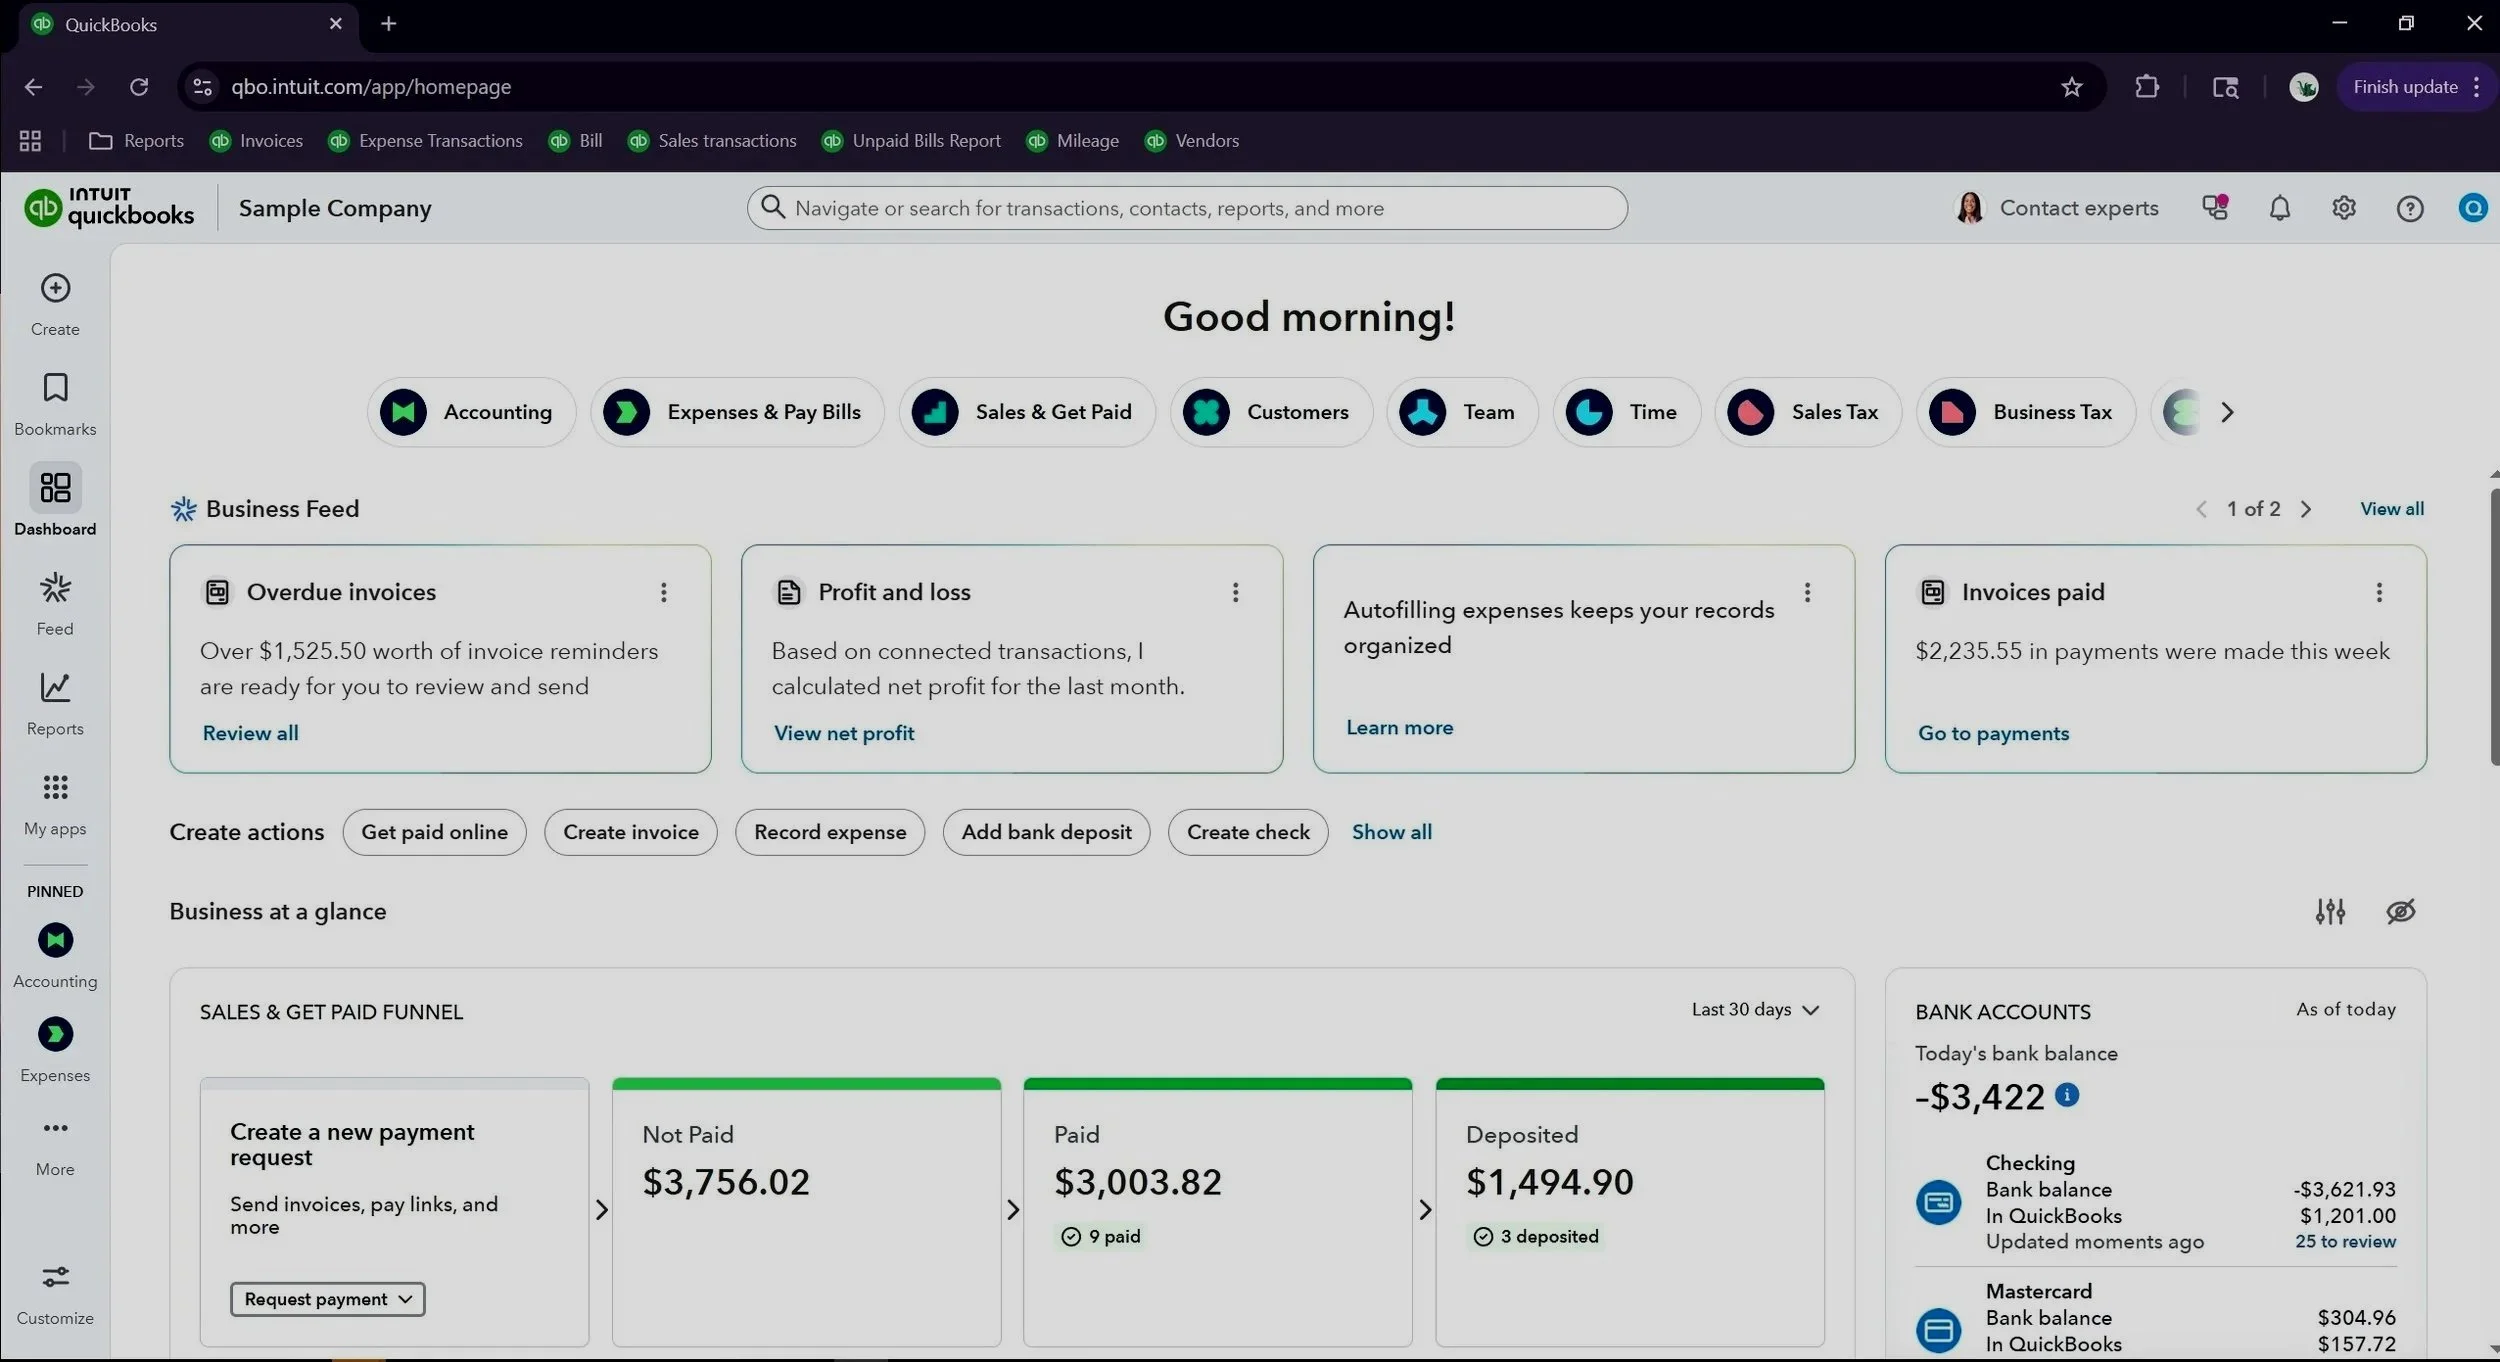Image resolution: width=2500 pixels, height=1362 pixels.
Task: Expand arrow after Paid card
Action: (1424, 1210)
